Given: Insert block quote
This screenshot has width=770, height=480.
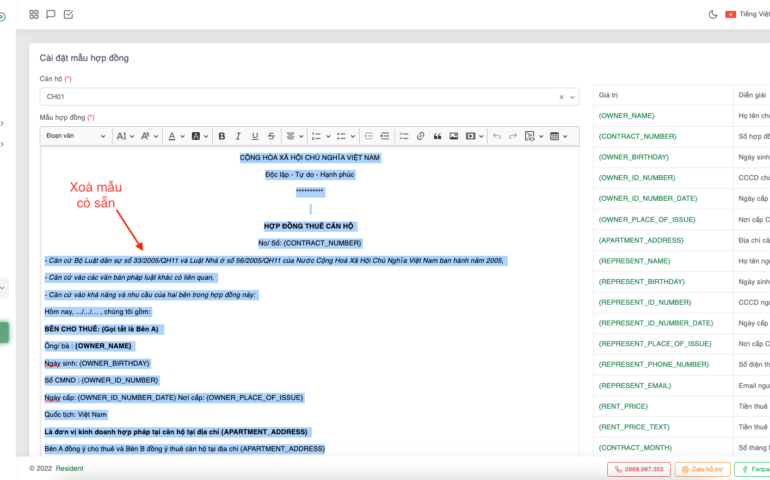Looking at the screenshot, I should click(x=437, y=136).
